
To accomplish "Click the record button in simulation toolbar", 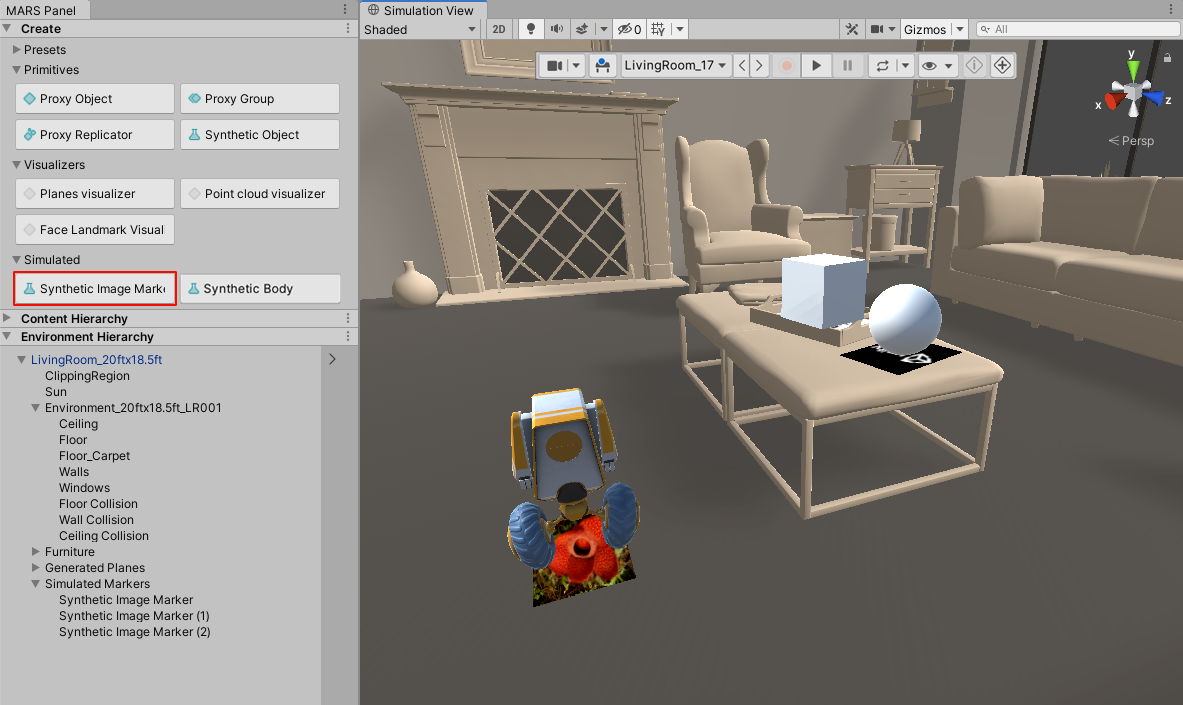I will click(x=787, y=66).
